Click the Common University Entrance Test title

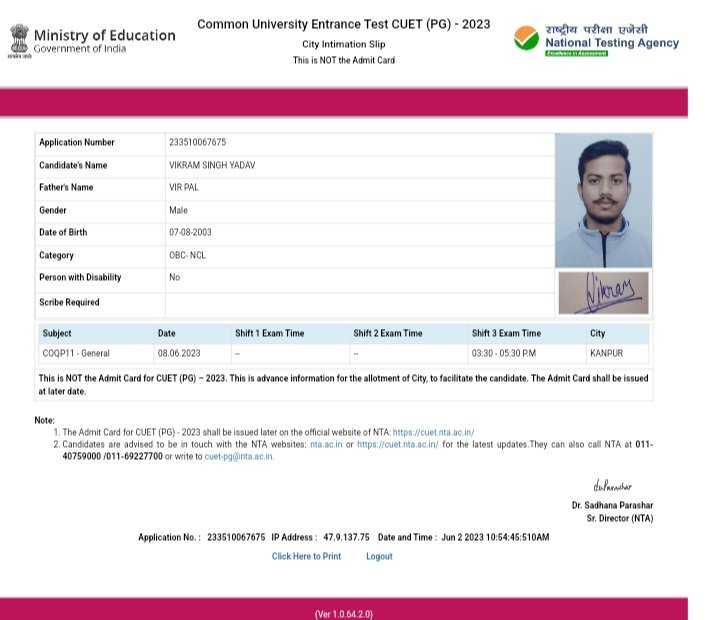[343, 24]
